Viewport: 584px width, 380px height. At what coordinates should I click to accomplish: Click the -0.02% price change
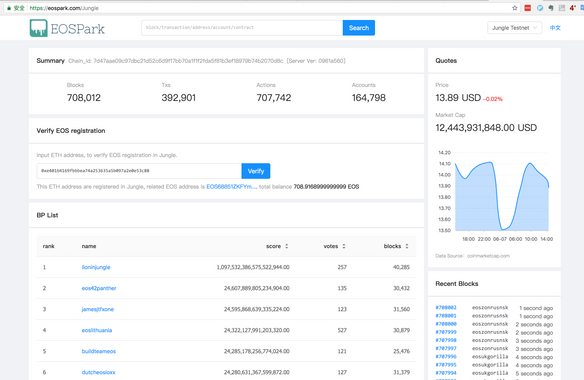[x=493, y=99]
